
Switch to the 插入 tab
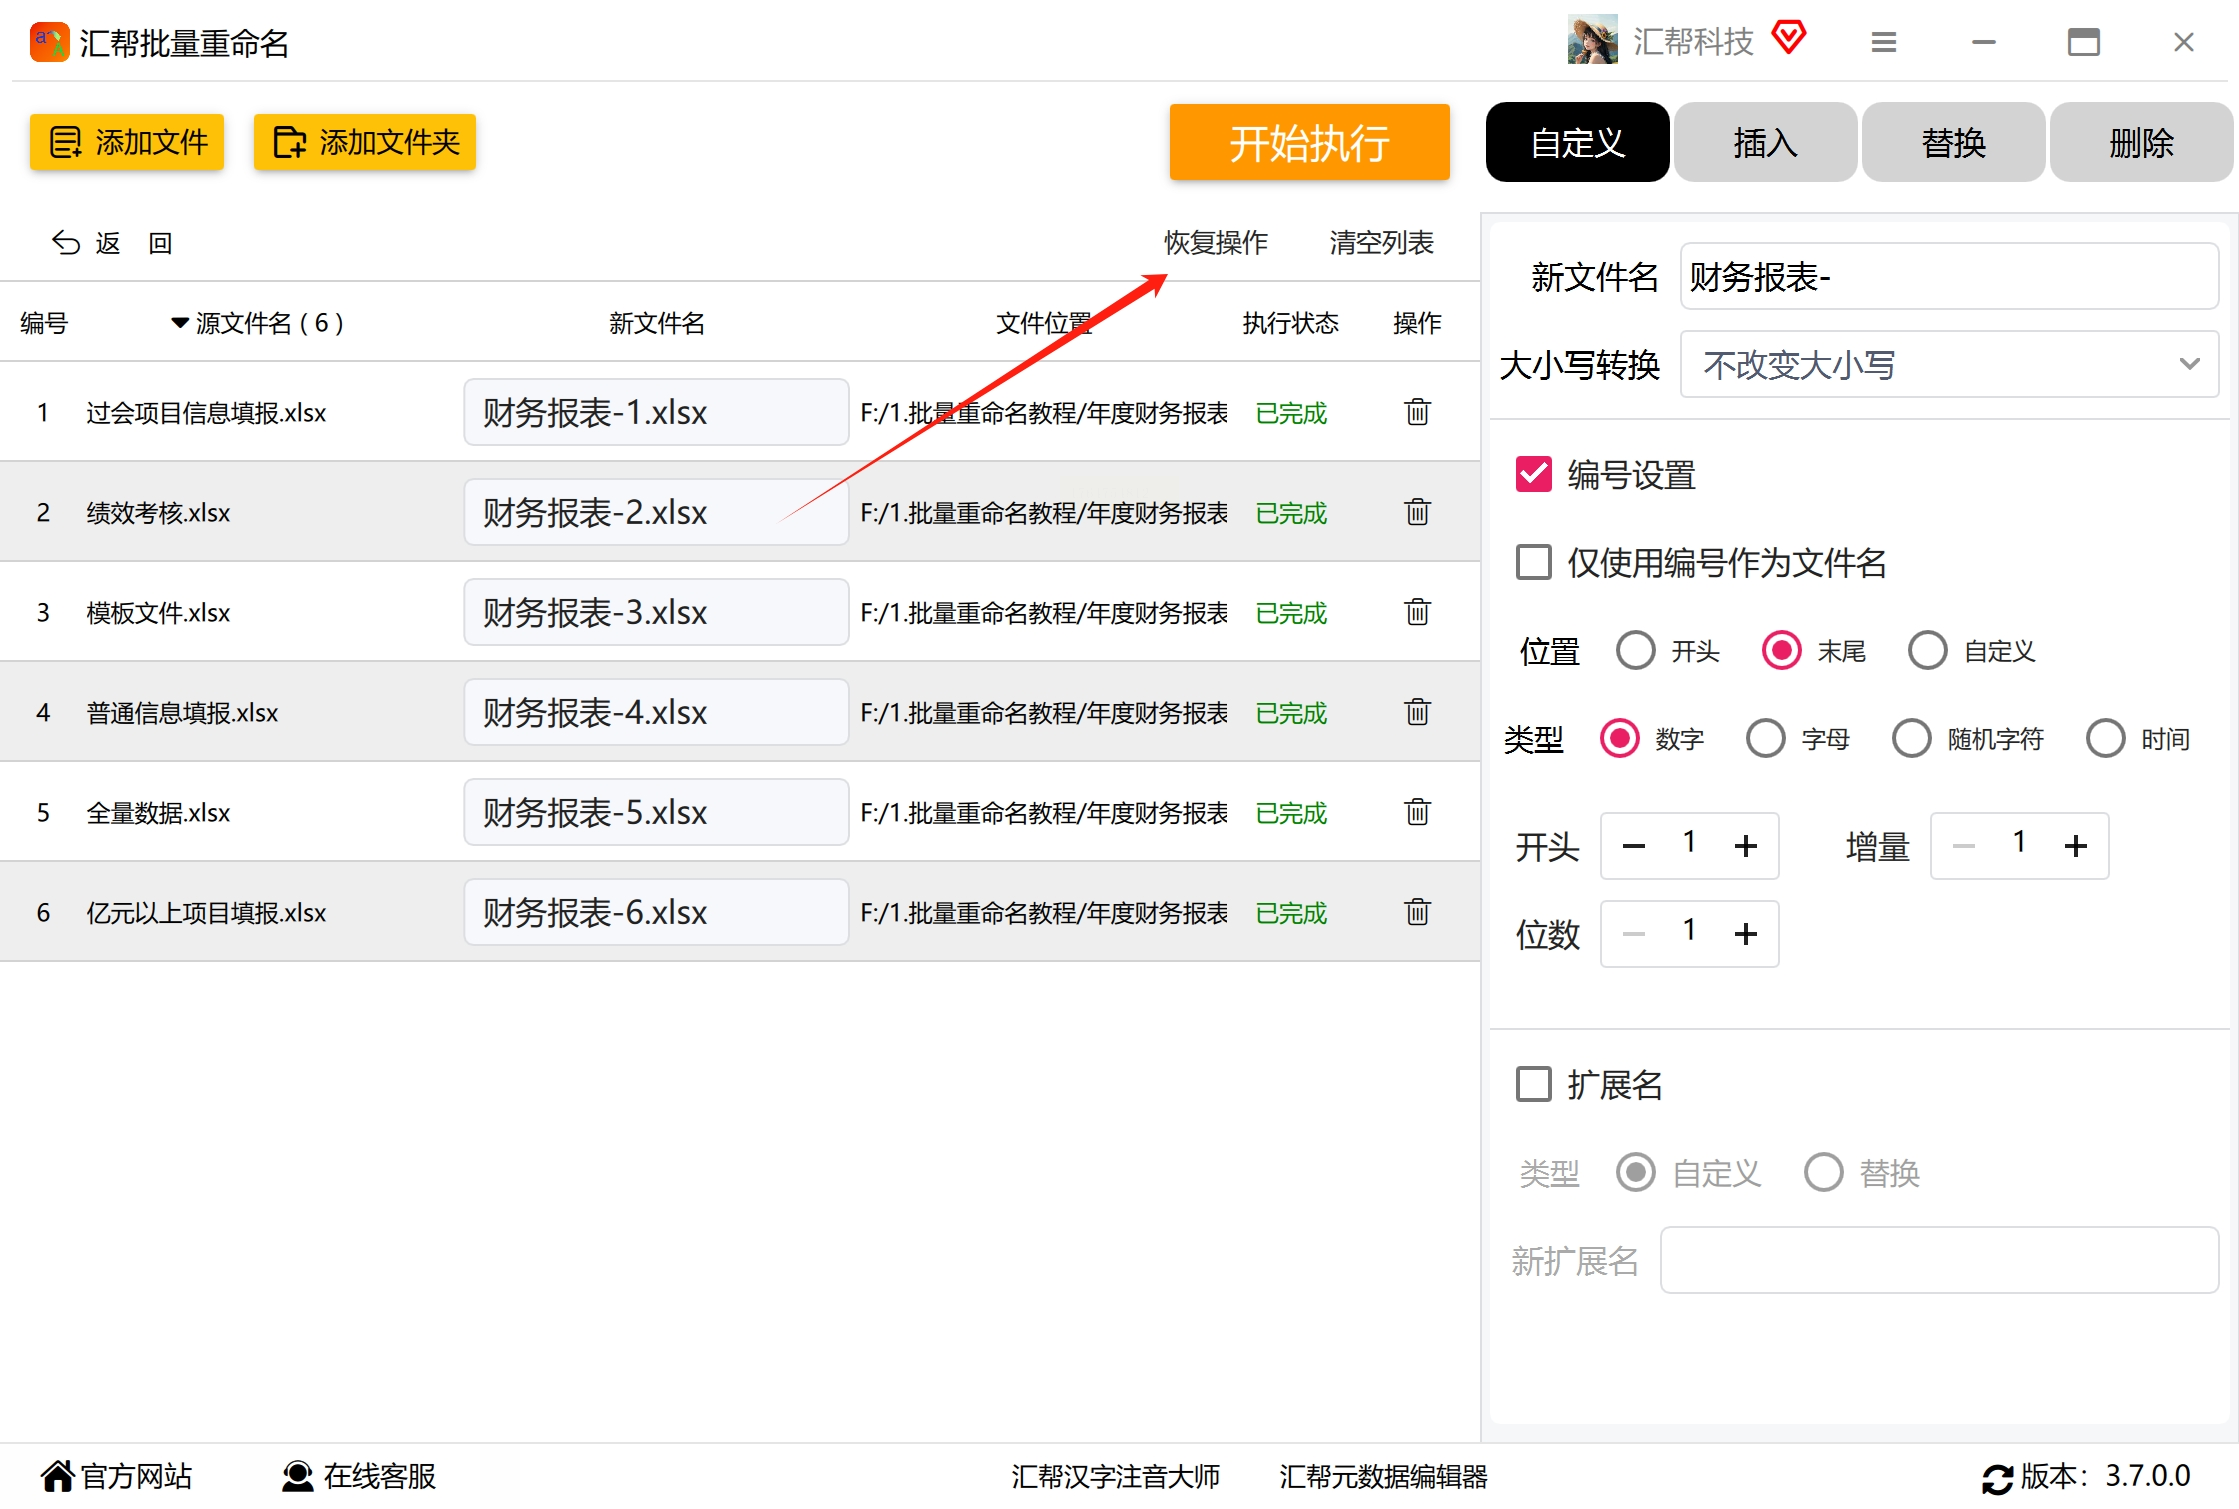(1765, 143)
